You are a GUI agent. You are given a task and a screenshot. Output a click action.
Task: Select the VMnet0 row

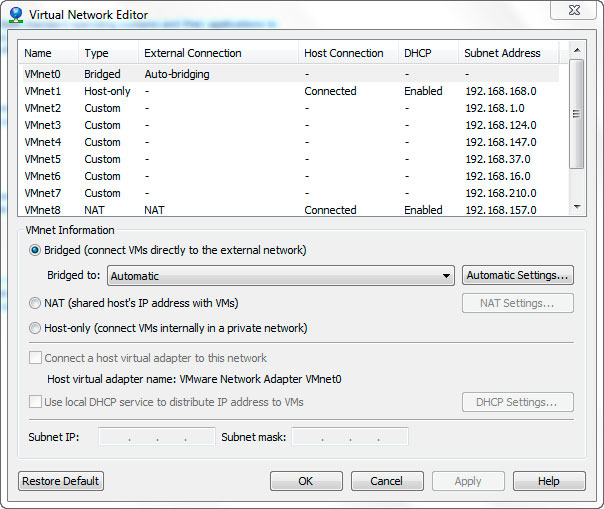point(291,74)
